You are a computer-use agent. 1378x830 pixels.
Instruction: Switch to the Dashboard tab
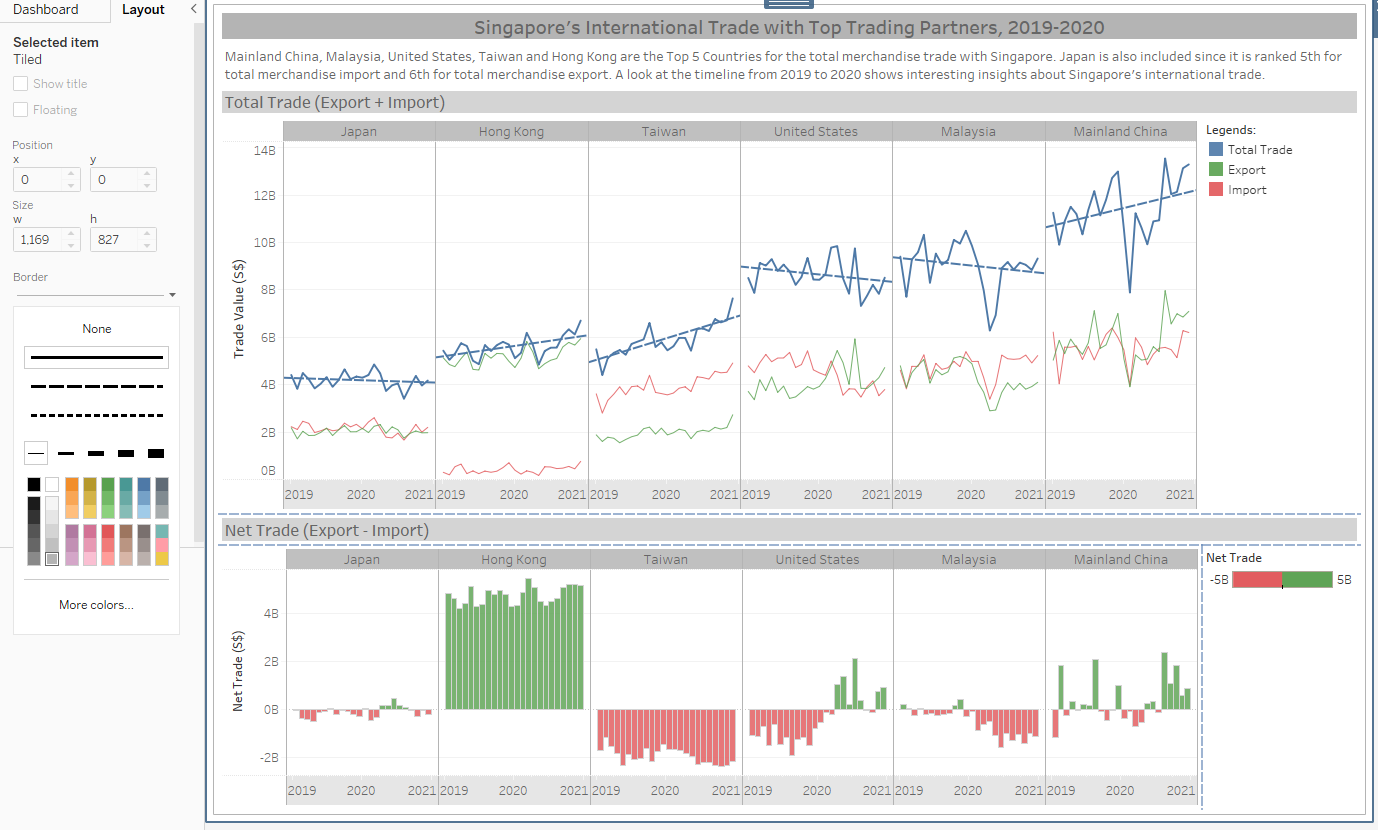click(45, 9)
